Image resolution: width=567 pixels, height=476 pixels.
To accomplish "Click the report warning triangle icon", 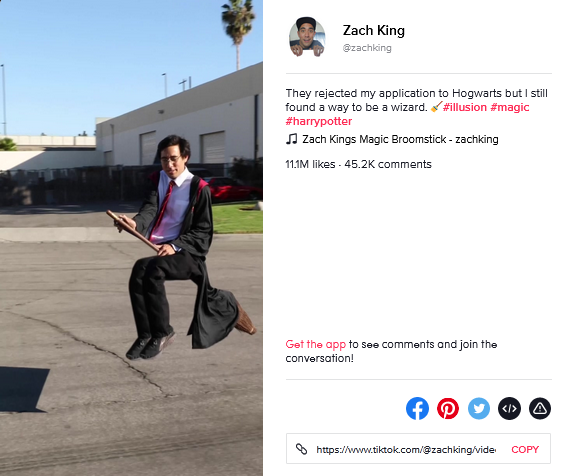I will click(x=540, y=408).
